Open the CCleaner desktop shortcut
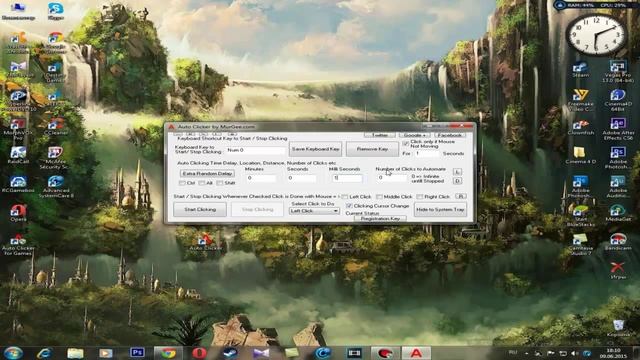Screen dimensions: 640x360 click(56, 126)
